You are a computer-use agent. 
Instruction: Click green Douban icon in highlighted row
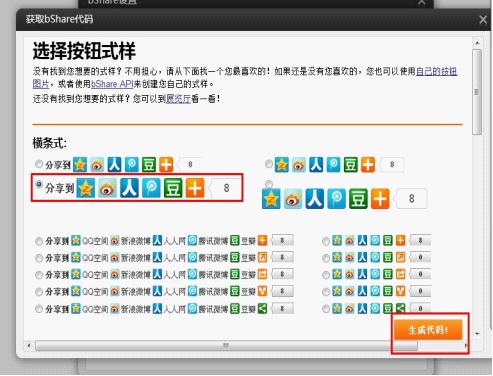[173, 188]
